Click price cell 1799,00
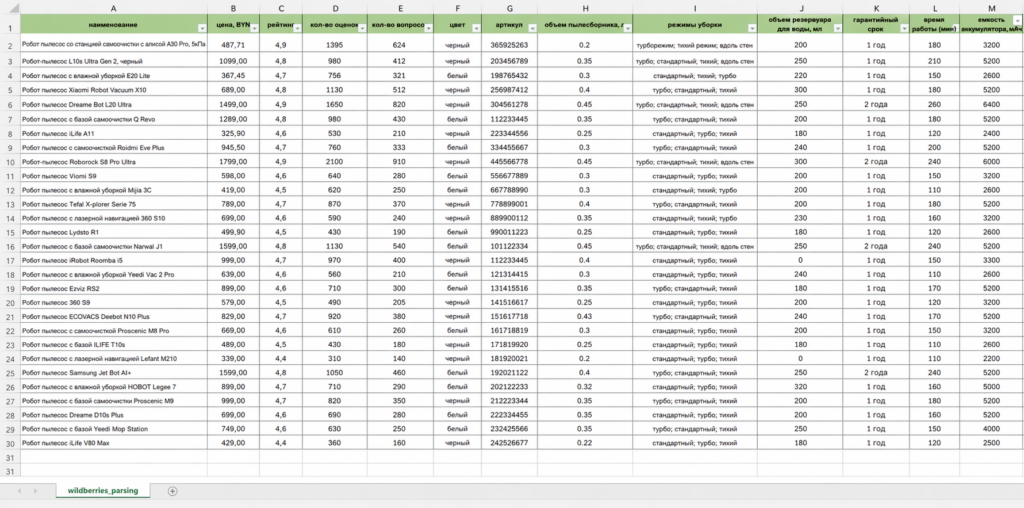1024x508 pixels. [233, 162]
